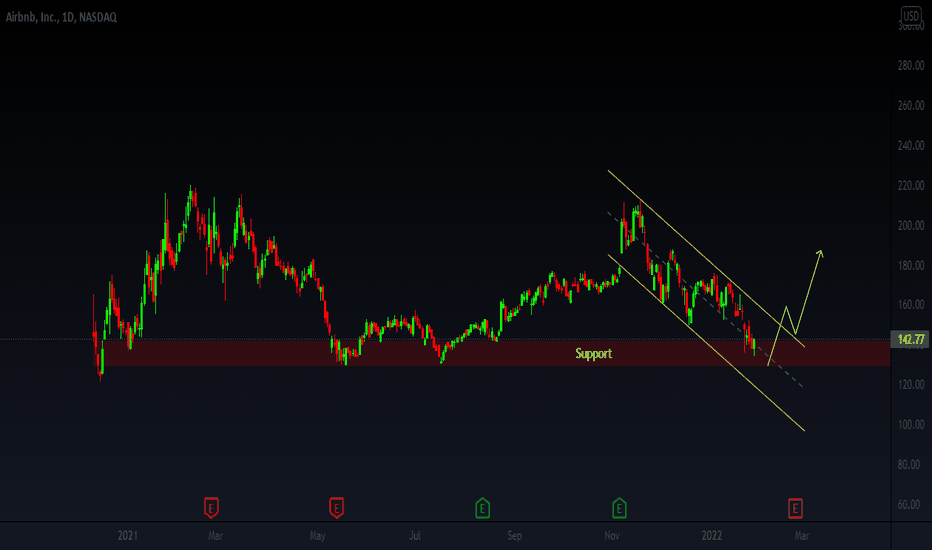The height and width of the screenshot is (550, 932).
Task: Click the Sep label on time axis
Action: (515, 536)
